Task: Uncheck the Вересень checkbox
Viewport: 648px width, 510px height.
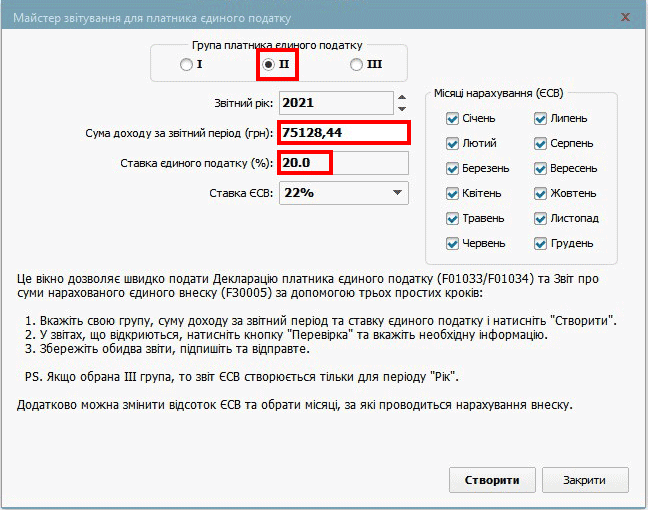Action: pos(540,169)
